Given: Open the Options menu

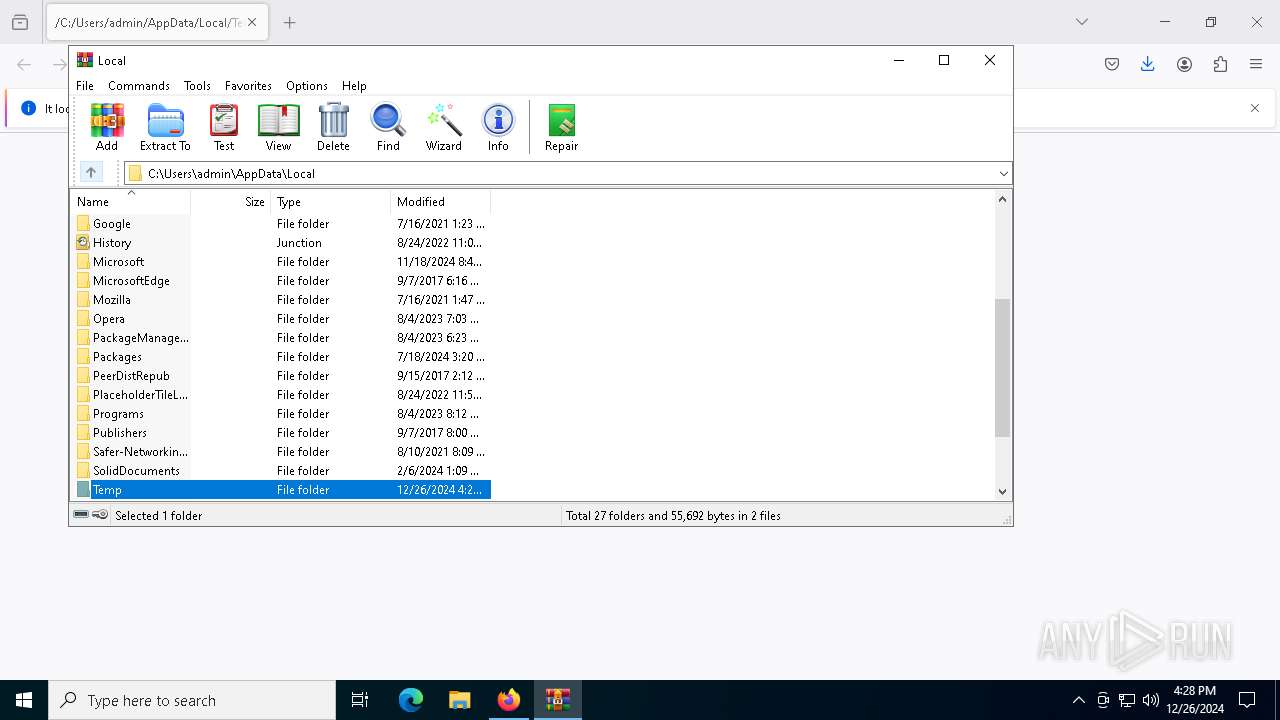Looking at the screenshot, I should [307, 86].
